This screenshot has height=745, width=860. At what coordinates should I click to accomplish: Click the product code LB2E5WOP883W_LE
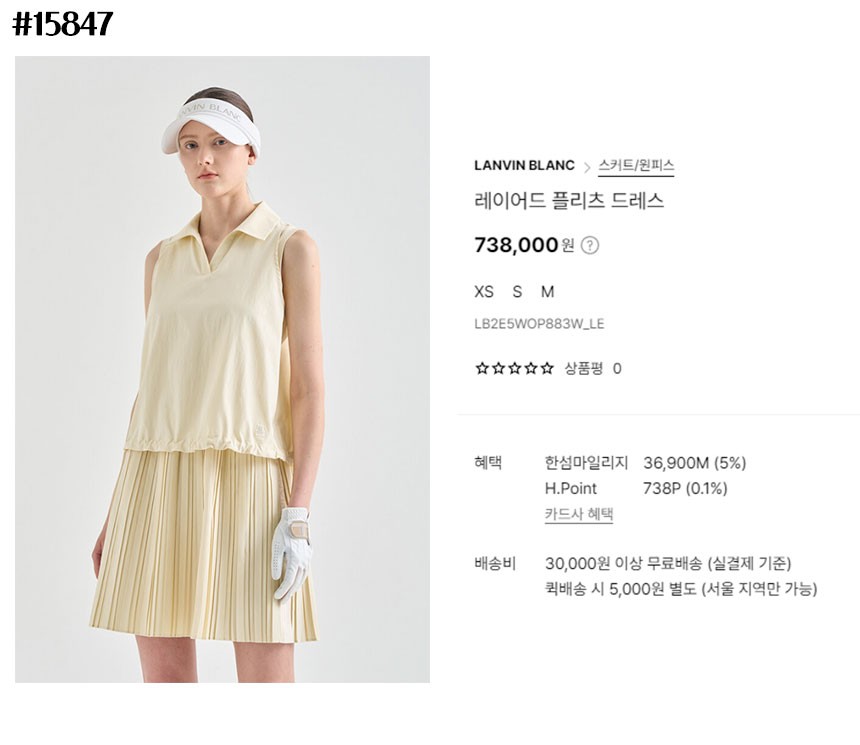point(539,324)
